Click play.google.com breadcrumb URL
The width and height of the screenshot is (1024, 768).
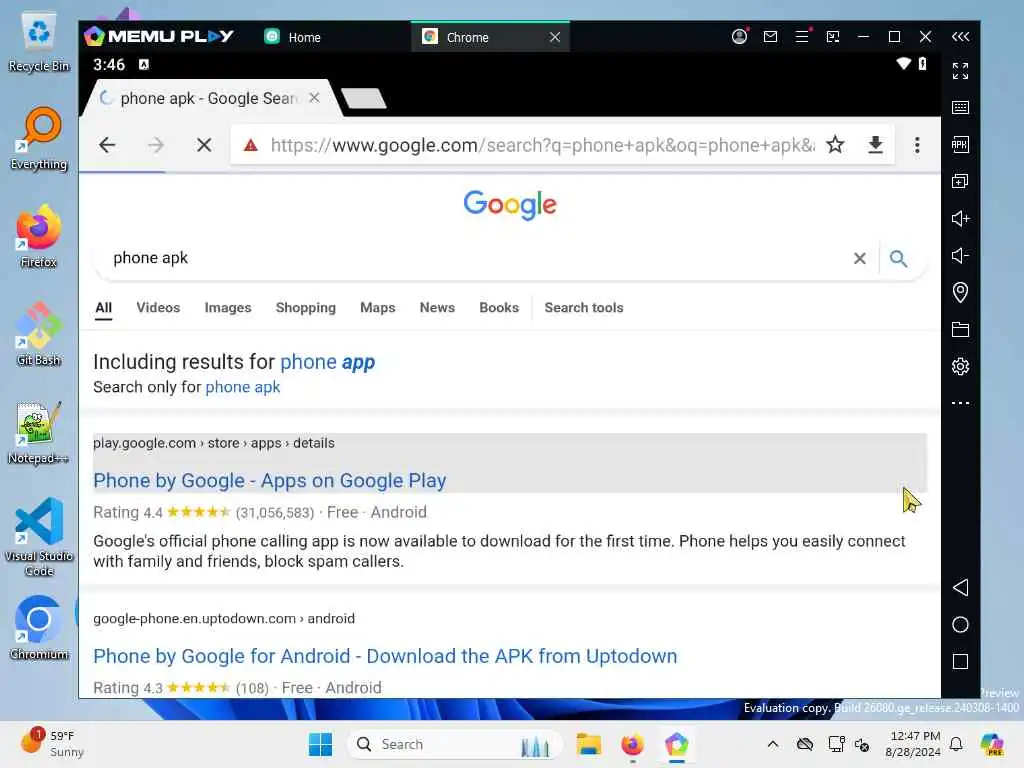[x=214, y=443]
